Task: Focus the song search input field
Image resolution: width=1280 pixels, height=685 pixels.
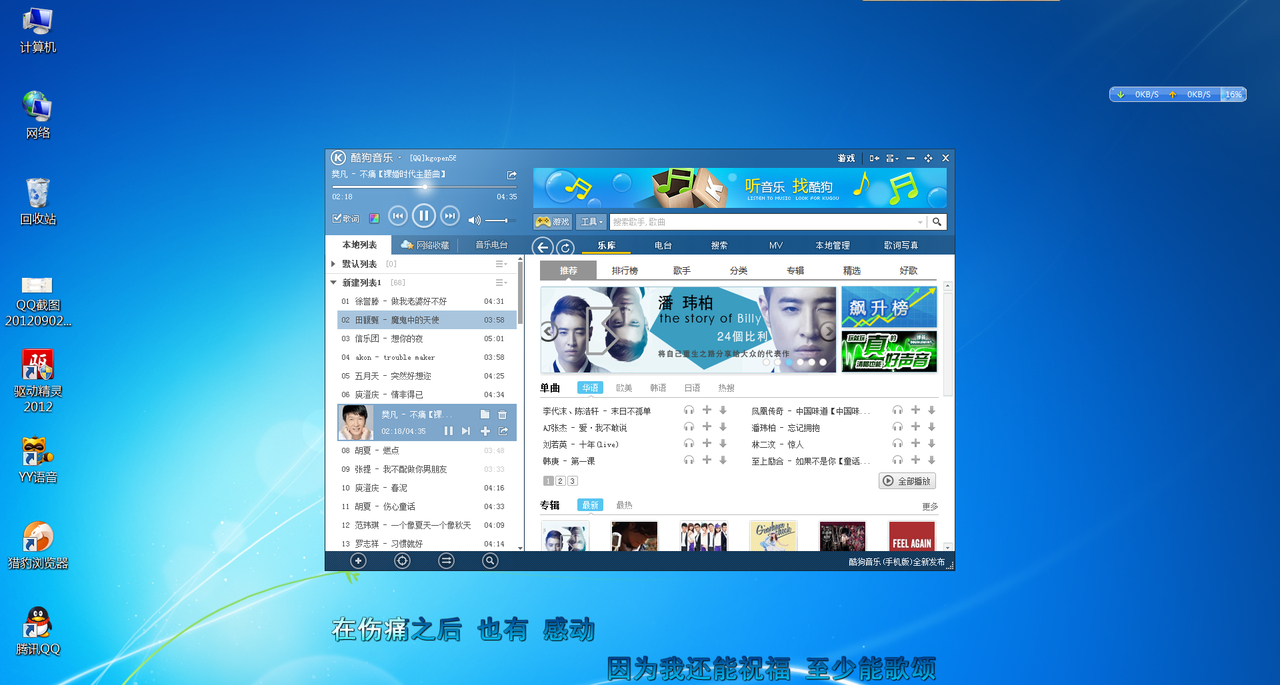Action: tap(763, 222)
